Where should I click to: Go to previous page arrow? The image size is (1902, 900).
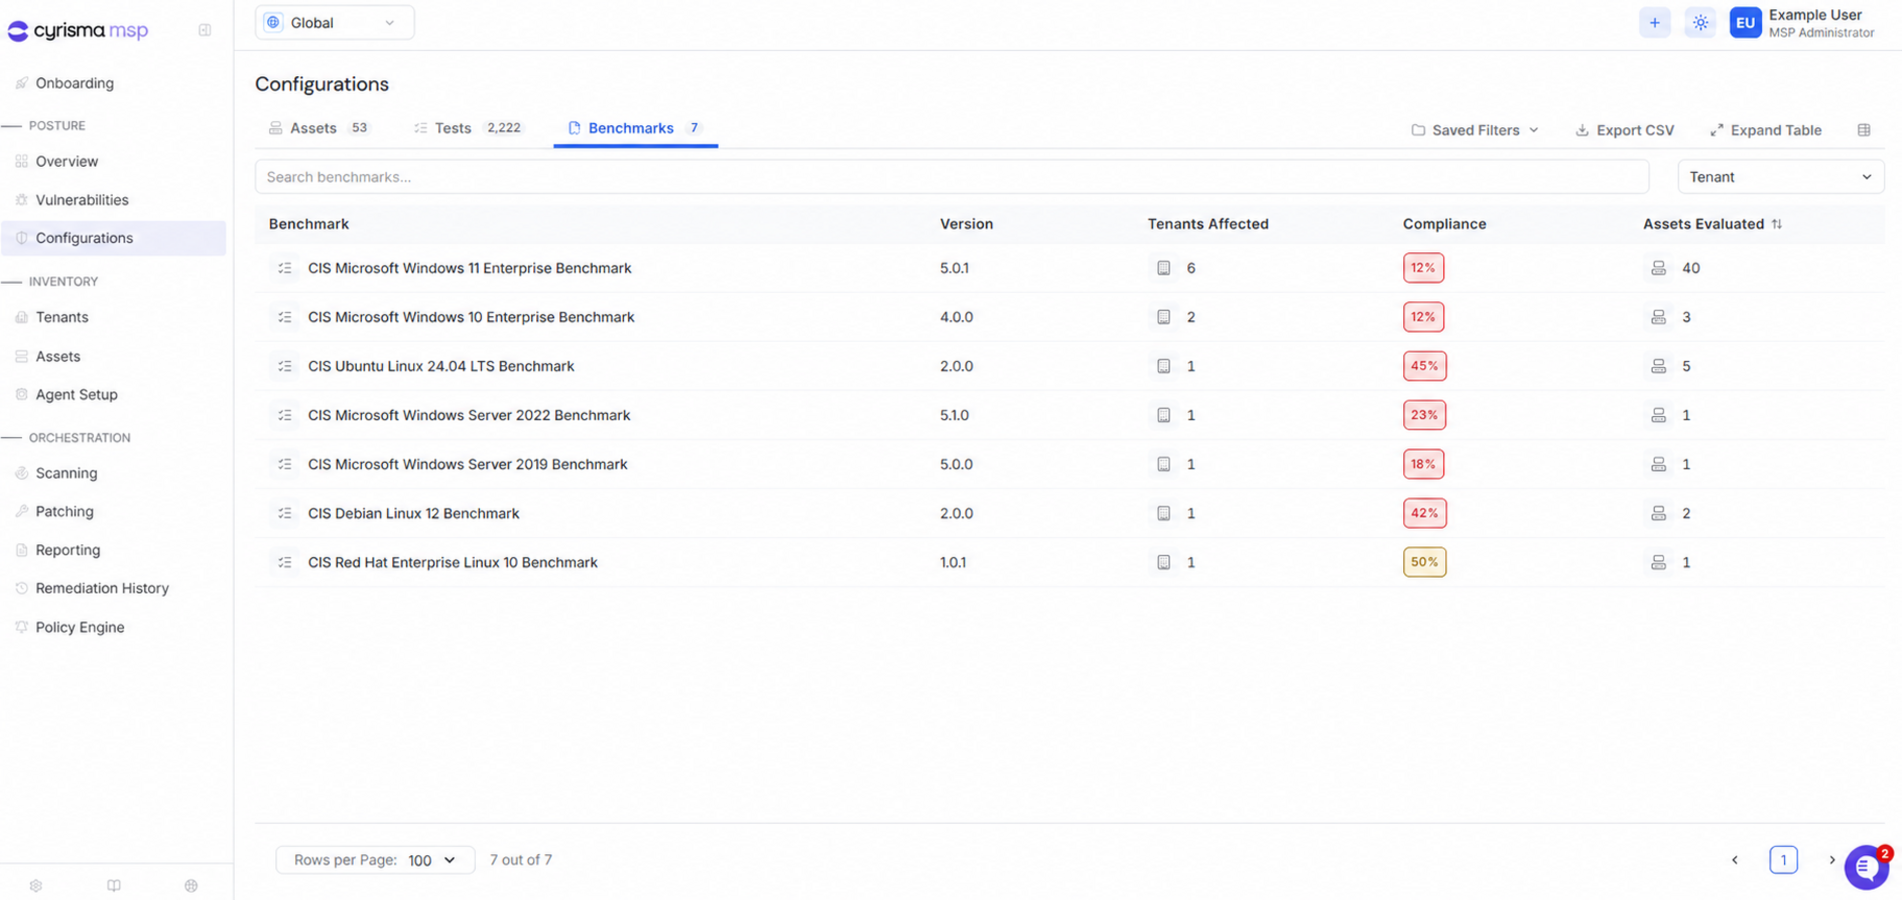[1735, 860]
